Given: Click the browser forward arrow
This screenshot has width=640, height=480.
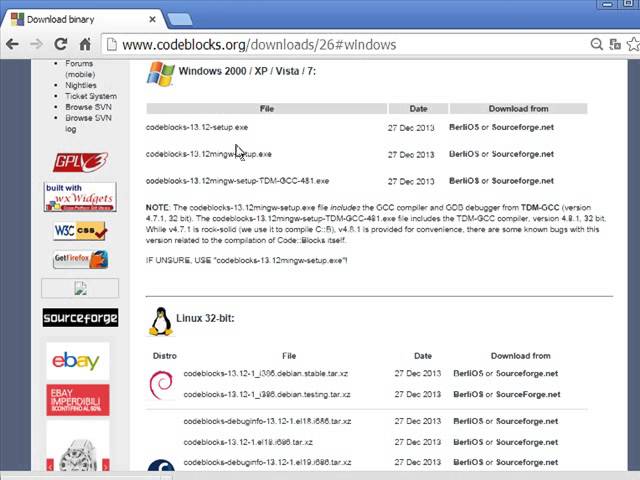Looking at the screenshot, I should tap(37, 44).
